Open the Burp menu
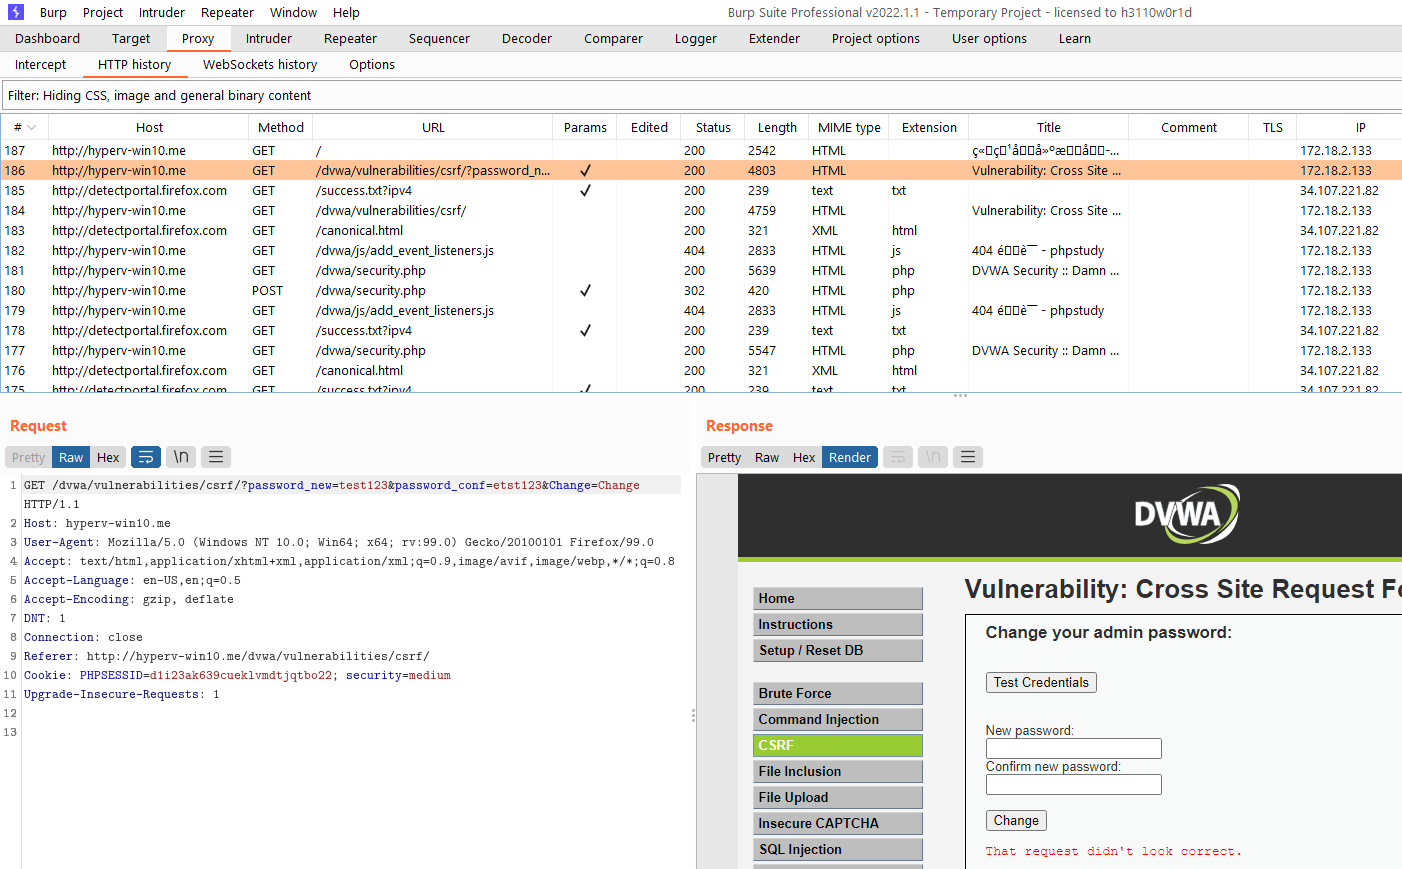 53,12
